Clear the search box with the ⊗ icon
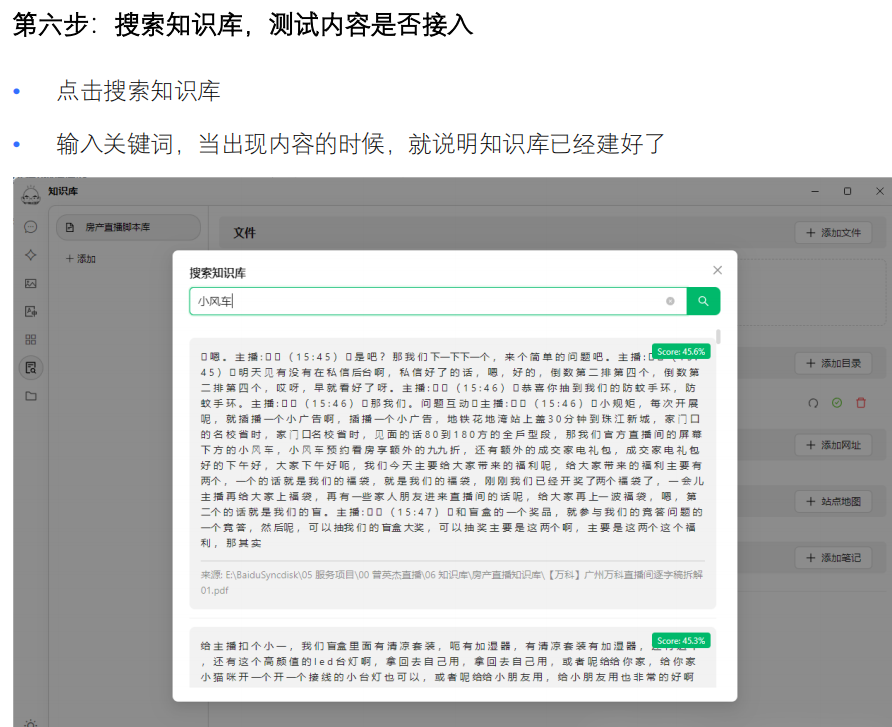The image size is (892, 727). [x=672, y=301]
